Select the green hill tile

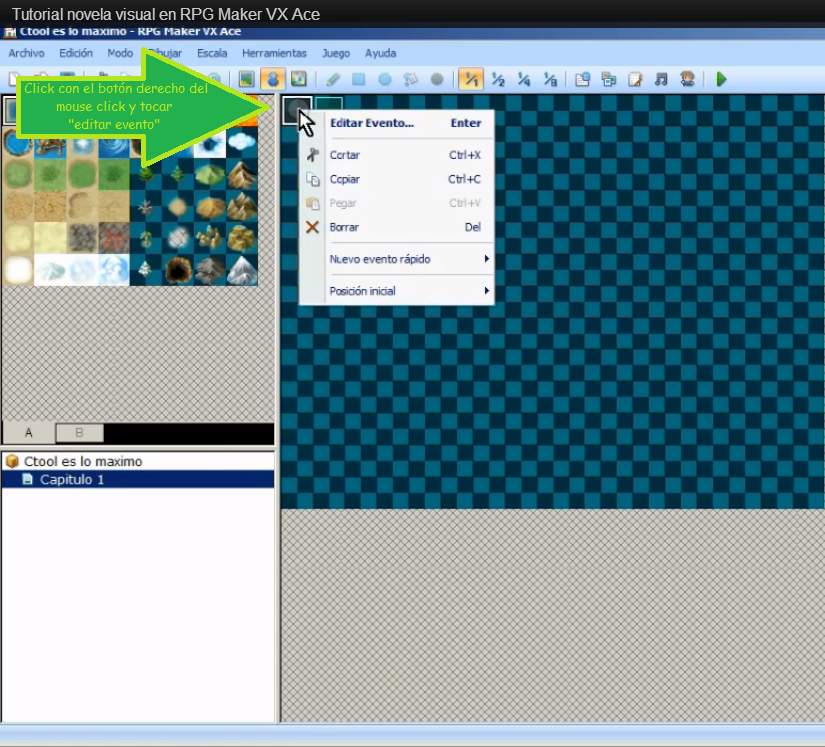210,174
